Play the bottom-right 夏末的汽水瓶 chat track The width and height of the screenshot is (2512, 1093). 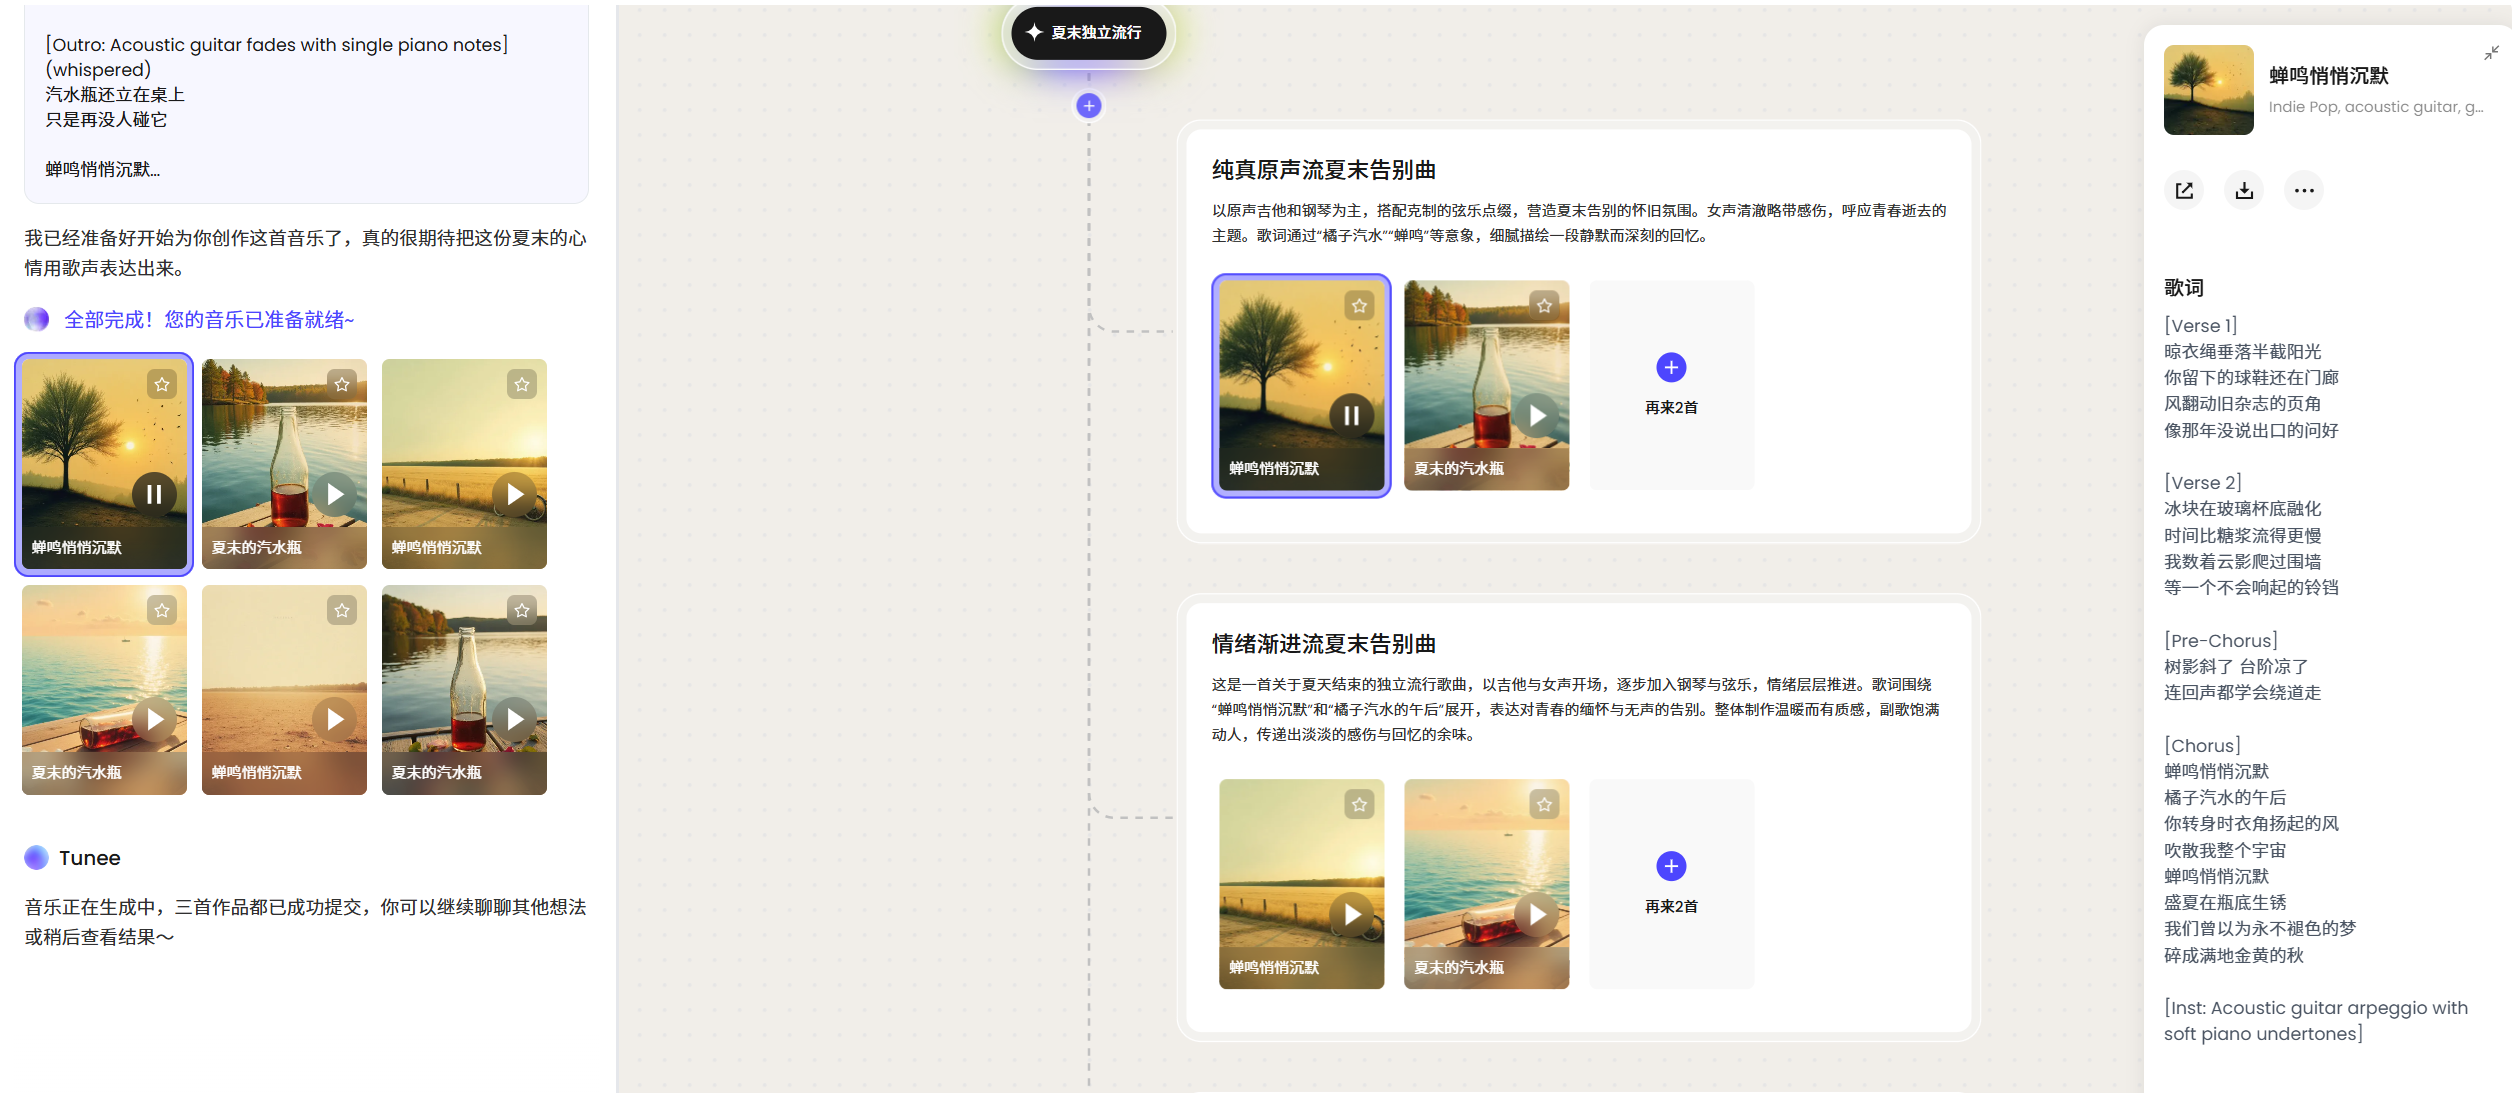click(x=515, y=719)
